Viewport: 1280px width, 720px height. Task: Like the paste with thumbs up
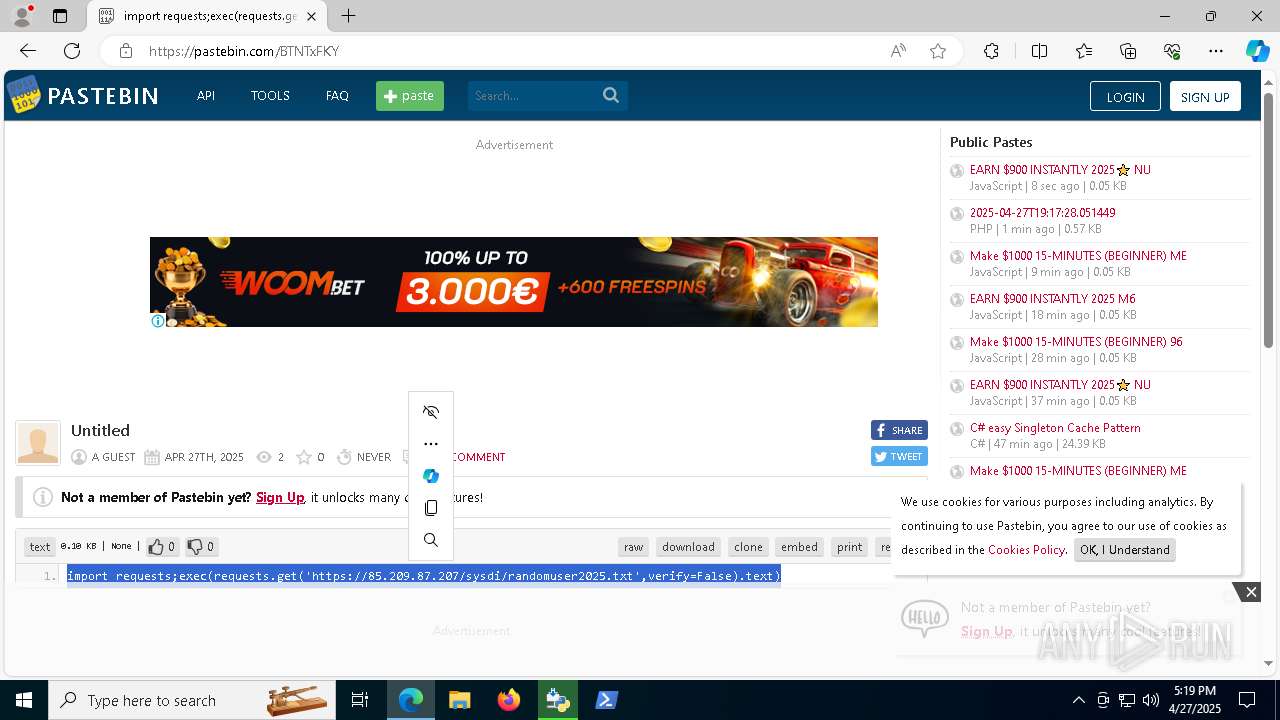point(162,547)
